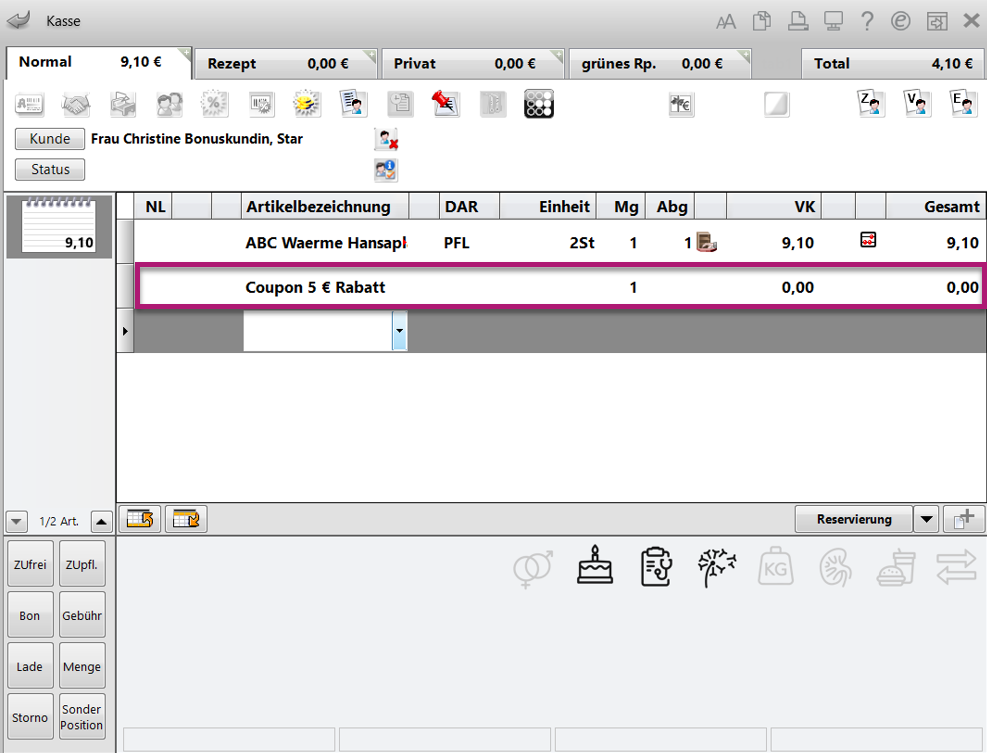Click the price change icon in ABC Waerme row

coord(868,240)
